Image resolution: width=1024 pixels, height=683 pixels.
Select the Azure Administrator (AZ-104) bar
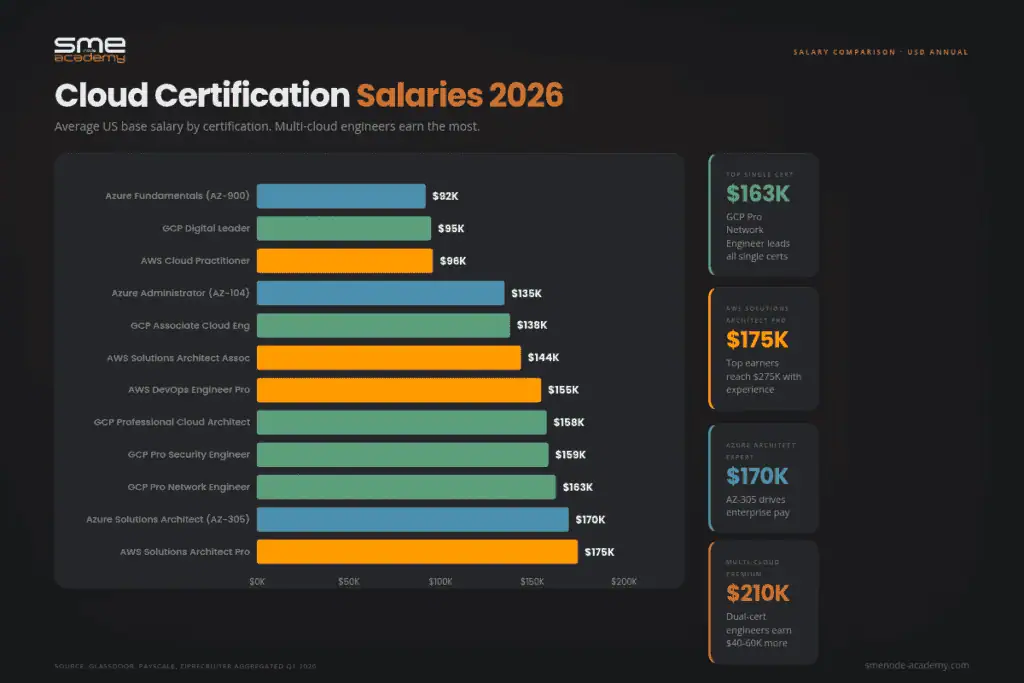[381, 293]
